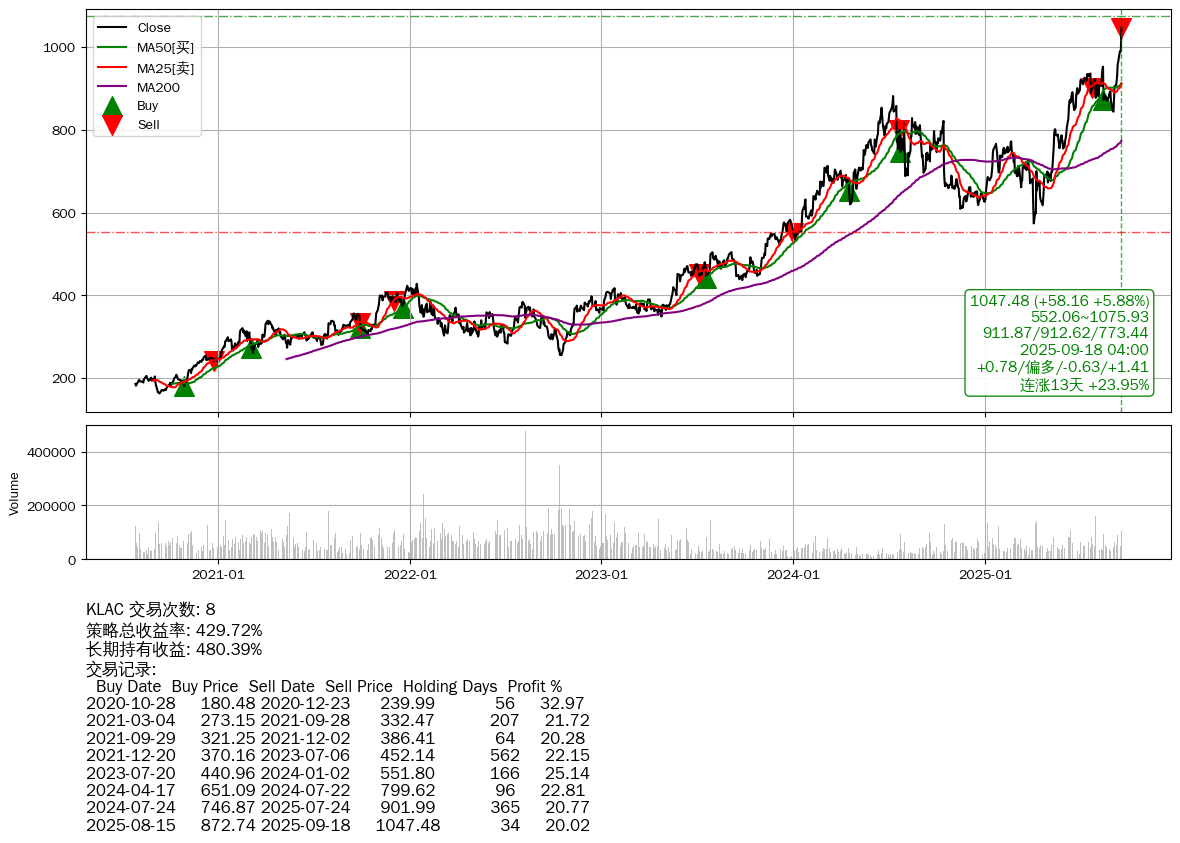The image size is (1180, 843).
Task: Click the red Sell marker at 2024-01 near 552
Action: pyautogui.click(x=794, y=232)
